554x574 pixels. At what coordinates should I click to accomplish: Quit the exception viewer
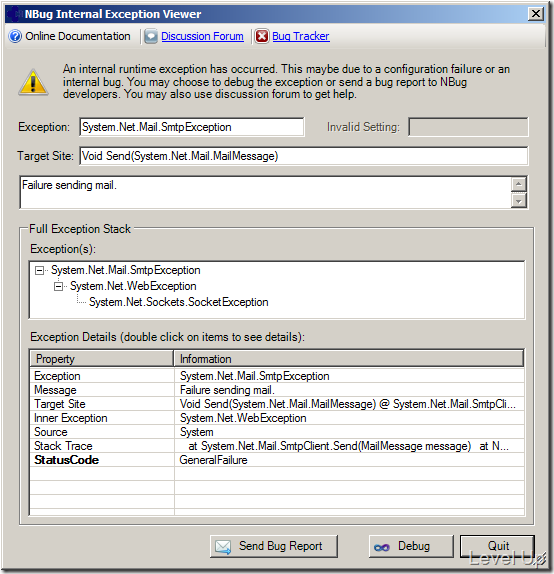(x=497, y=547)
